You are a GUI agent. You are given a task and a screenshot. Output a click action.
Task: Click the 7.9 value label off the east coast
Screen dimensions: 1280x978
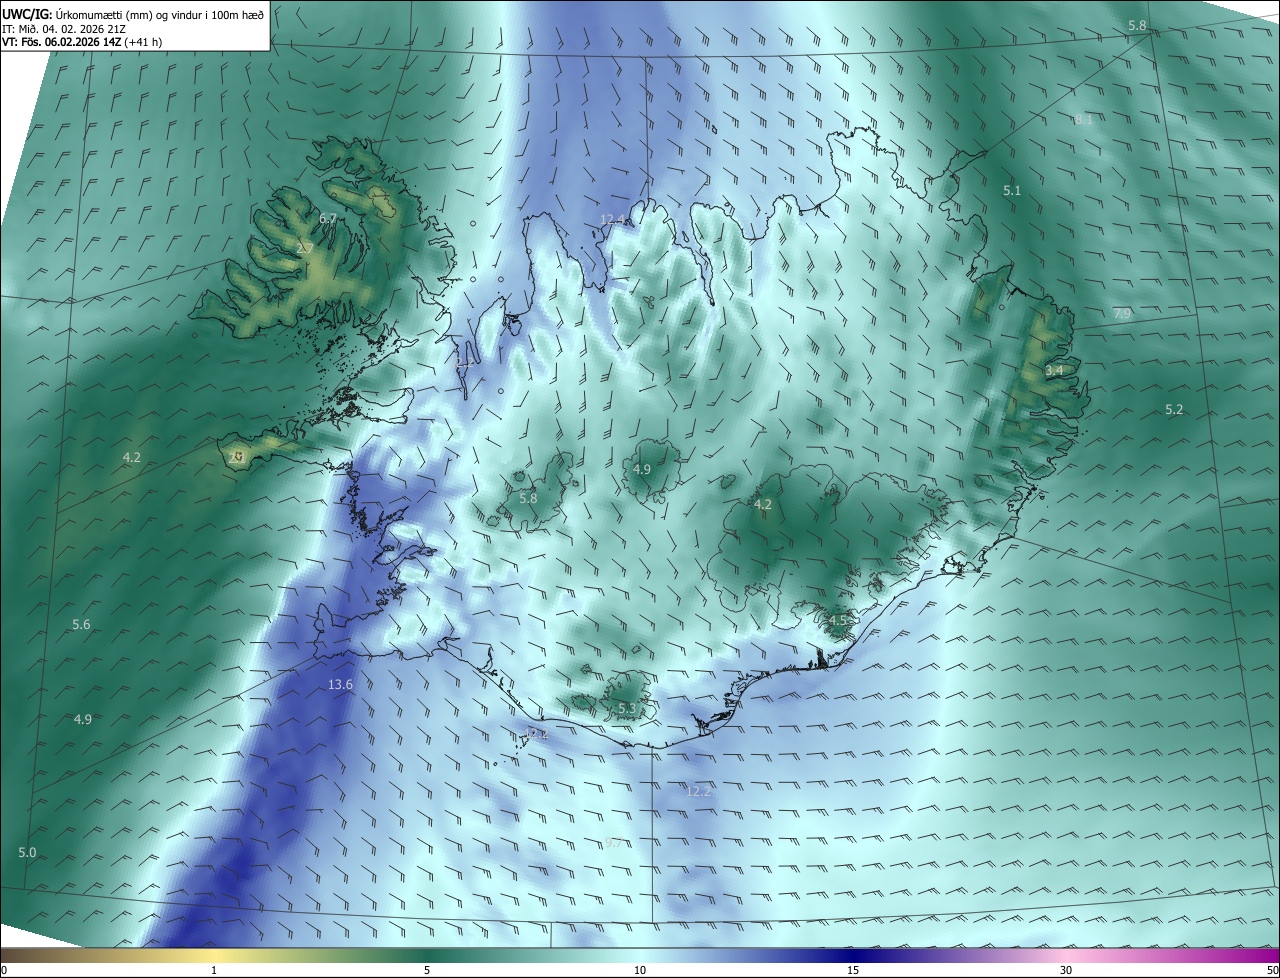click(x=1122, y=314)
